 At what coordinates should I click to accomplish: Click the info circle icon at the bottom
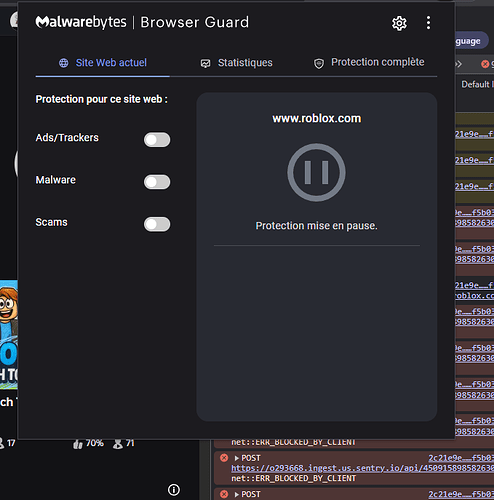click(174, 490)
